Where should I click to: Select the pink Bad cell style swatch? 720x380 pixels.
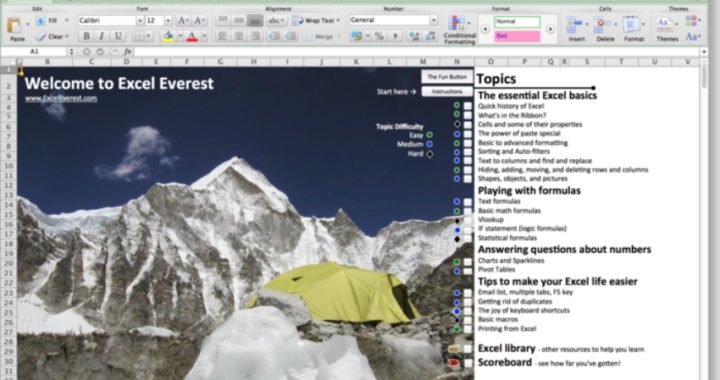pos(517,36)
